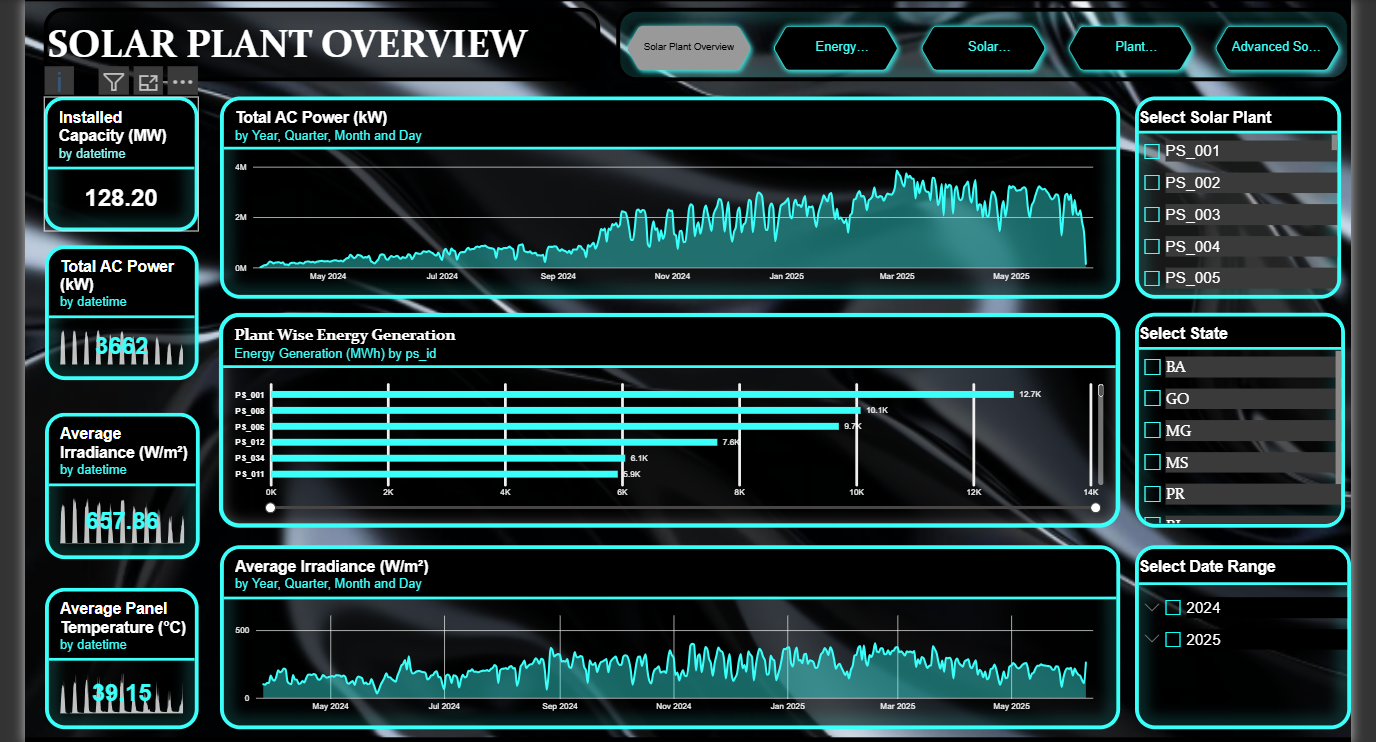Tick the MG state checkbox
Image resolution: width=1376 pixels, height=742 pixels.
pos(1152,431)
